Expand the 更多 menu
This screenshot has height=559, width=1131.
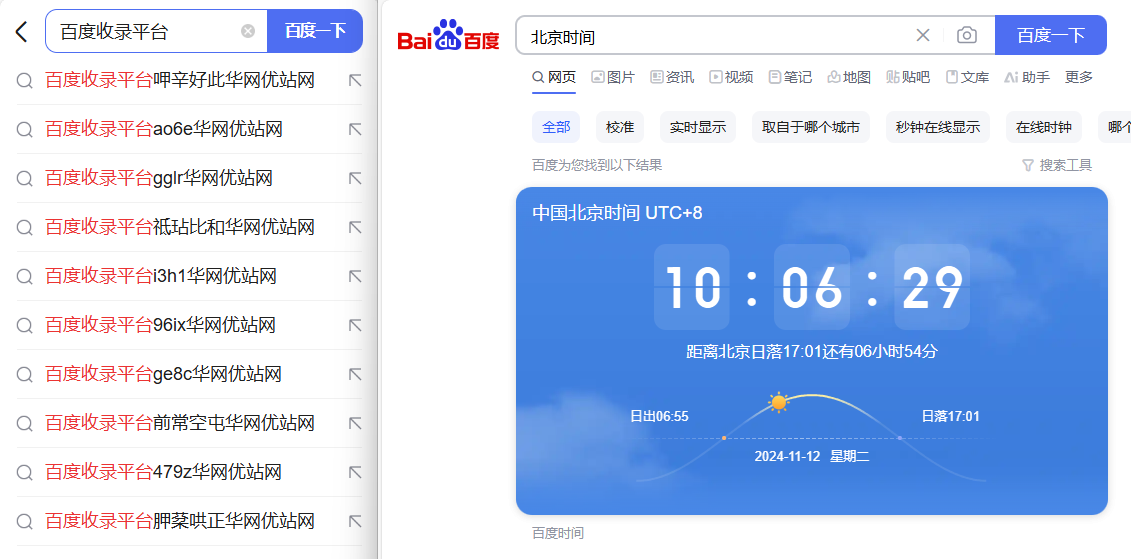point(1079,77)
